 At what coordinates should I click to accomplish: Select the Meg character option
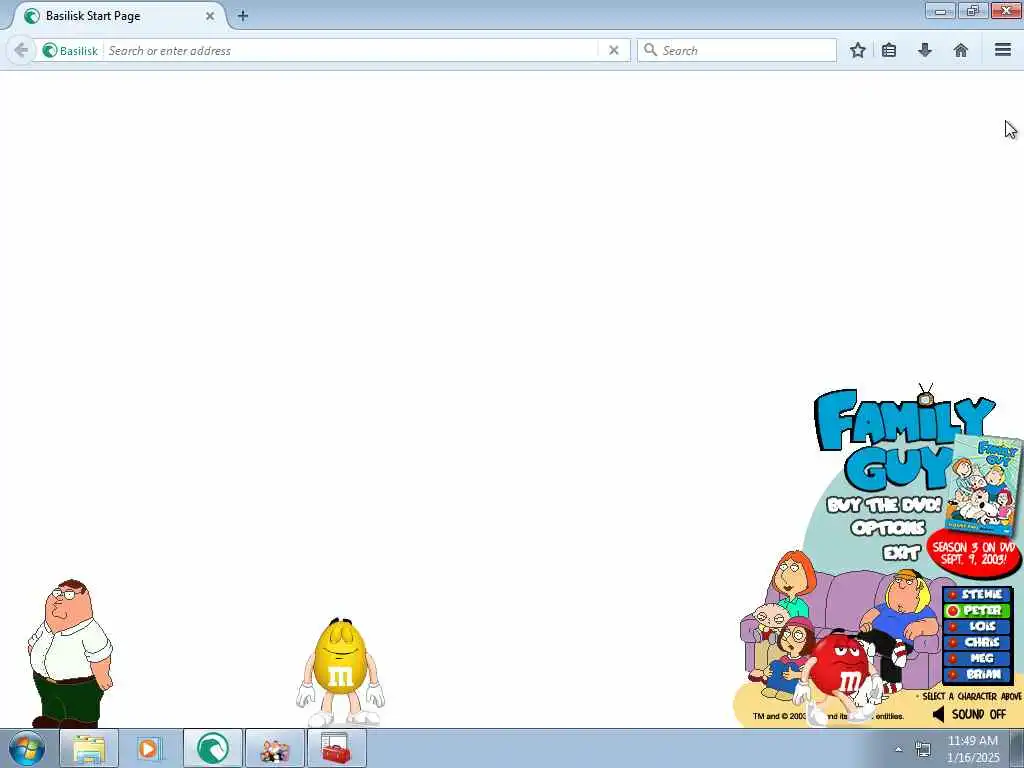coord(978,658)
